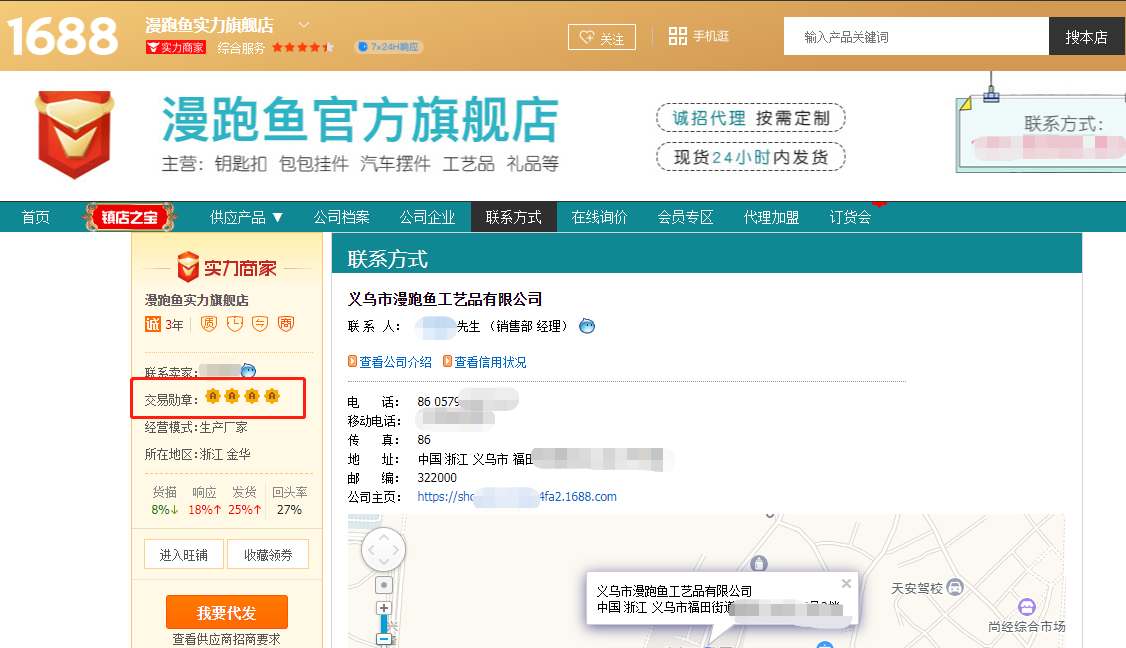Click the 收藏领券 button
The width and height of the screenshot is (1126, 648).
point(268,555)
